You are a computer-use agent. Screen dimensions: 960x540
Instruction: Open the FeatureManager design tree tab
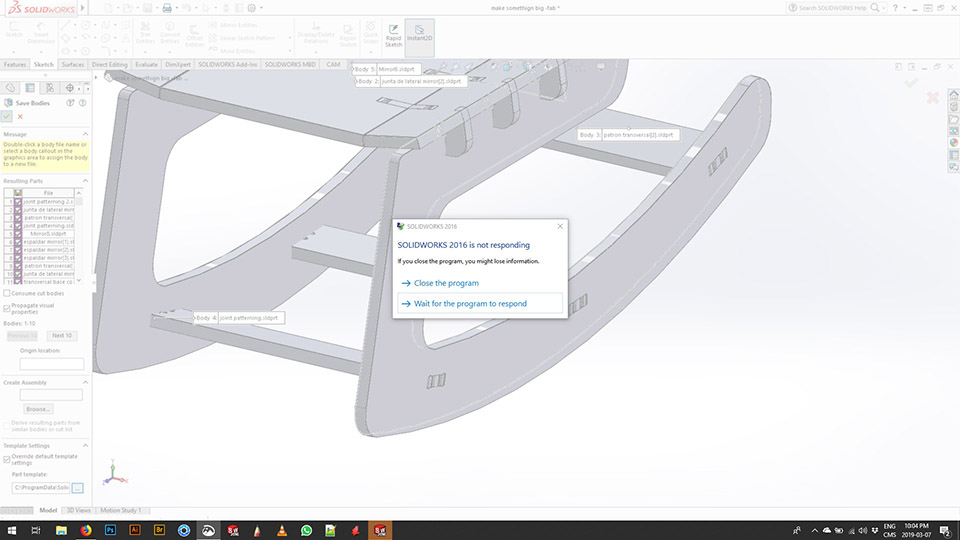click(x=10, y=88)
